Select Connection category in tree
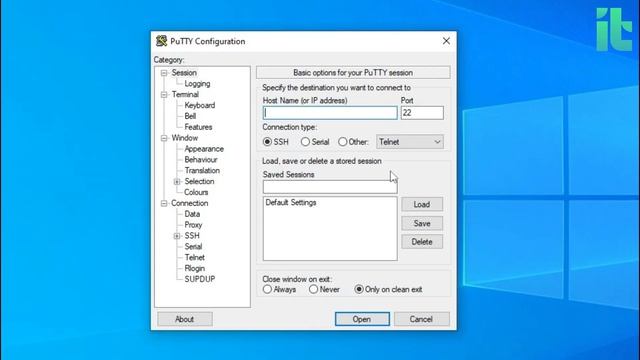The width and height of the screenshot is (640, 360). (189, 203)
